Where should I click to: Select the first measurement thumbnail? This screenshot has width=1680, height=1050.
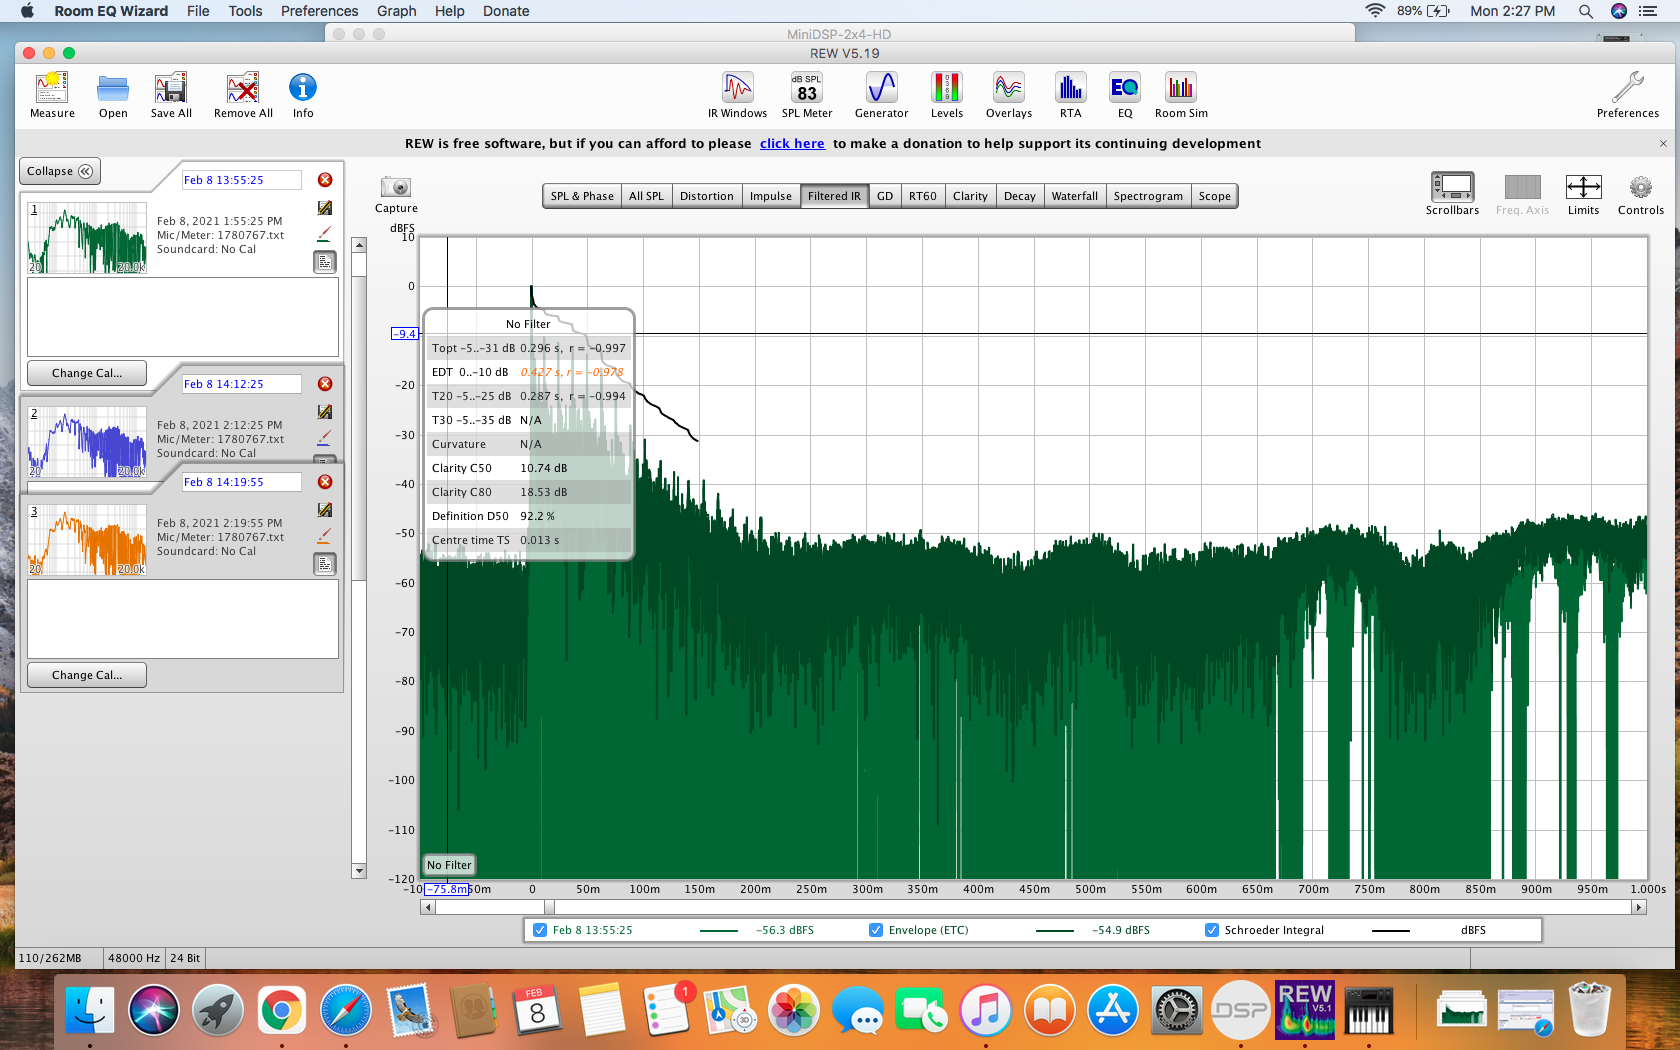(88, 238)
